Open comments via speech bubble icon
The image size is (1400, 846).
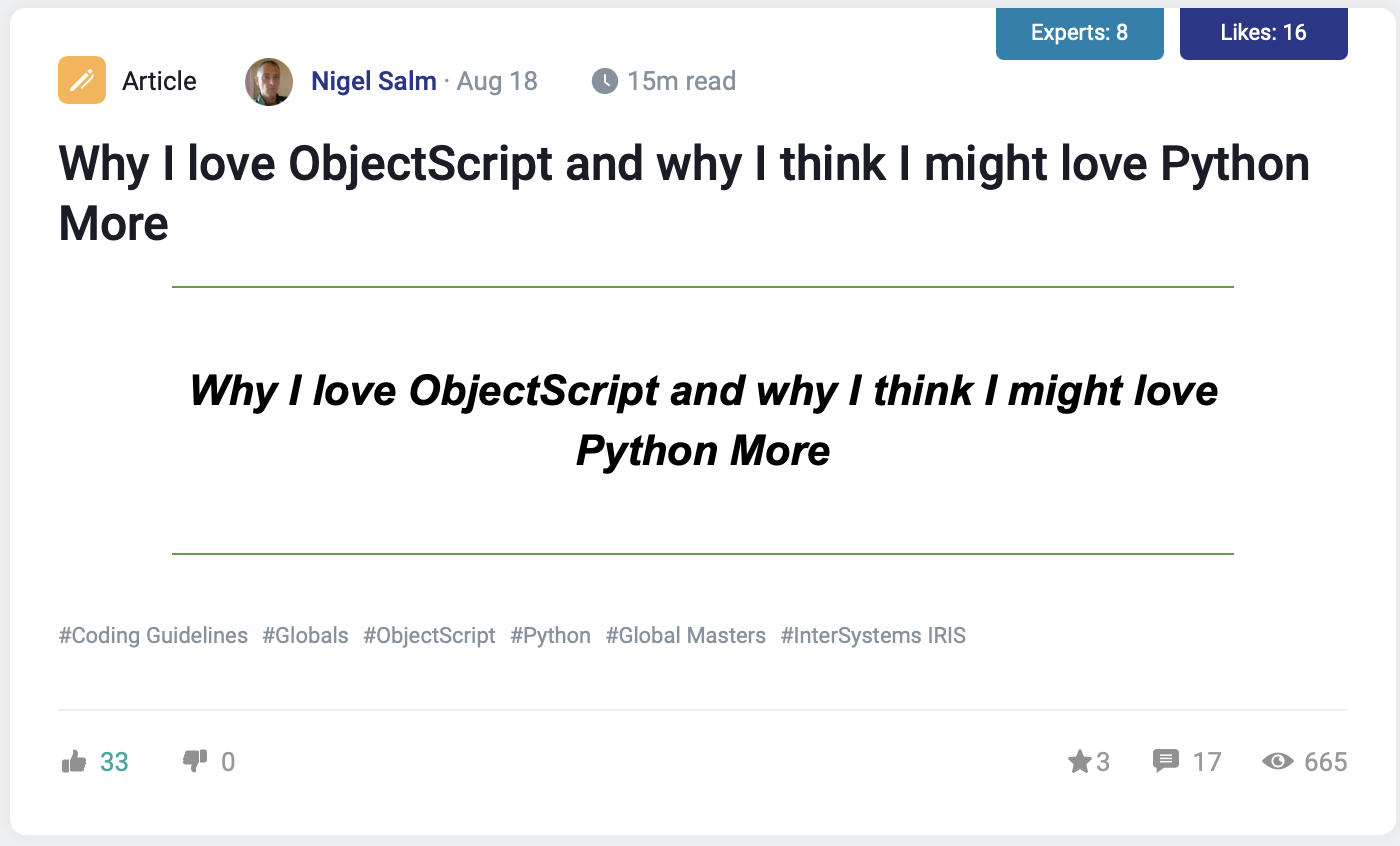[1165, 762]
